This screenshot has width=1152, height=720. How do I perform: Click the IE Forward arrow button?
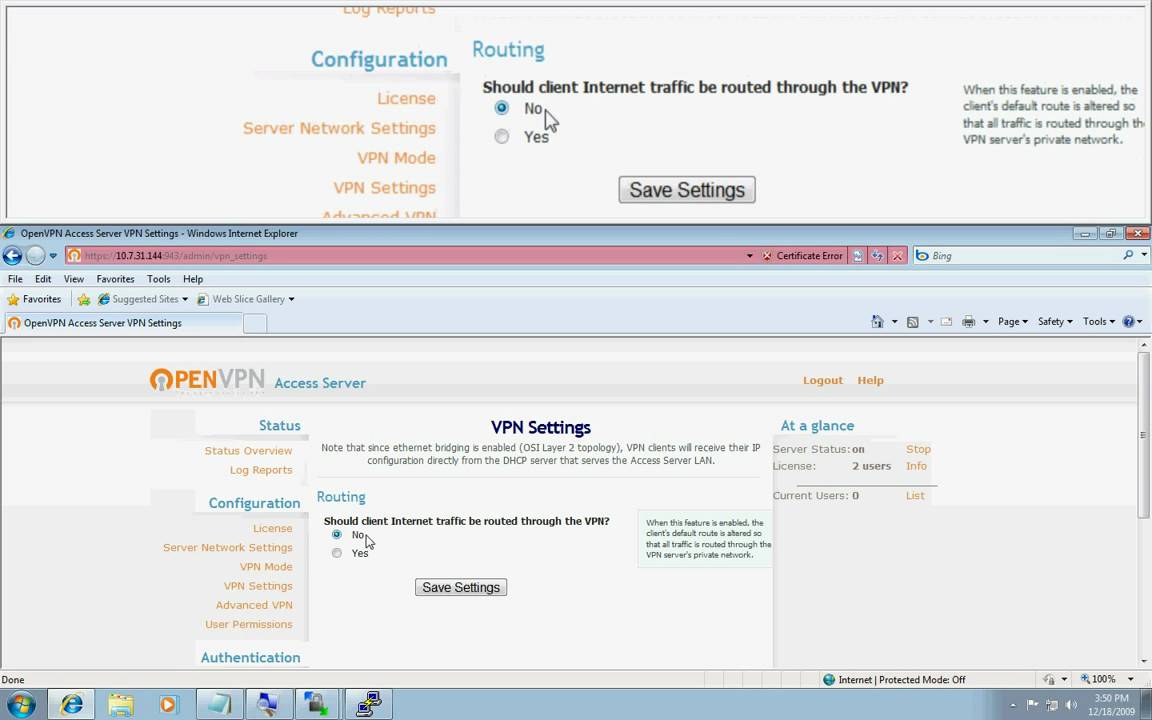[x=35, y=256]
